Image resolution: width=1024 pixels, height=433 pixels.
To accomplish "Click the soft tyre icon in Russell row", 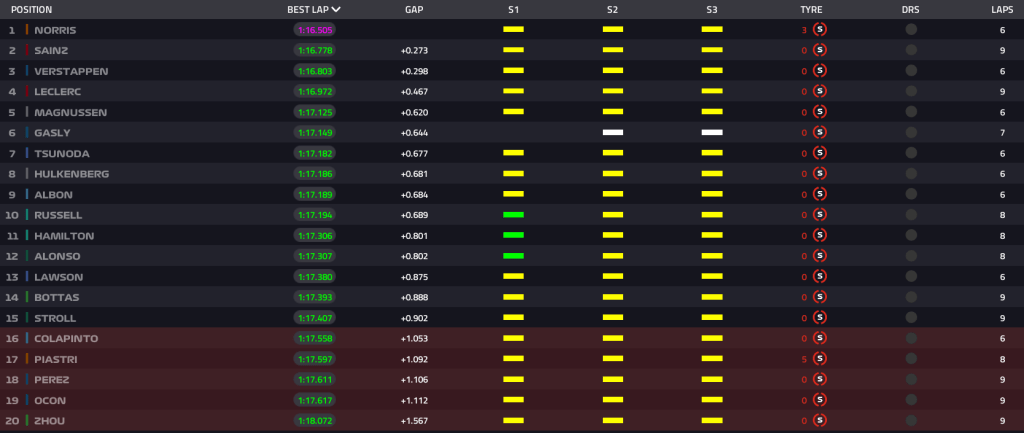I will 820,215.
